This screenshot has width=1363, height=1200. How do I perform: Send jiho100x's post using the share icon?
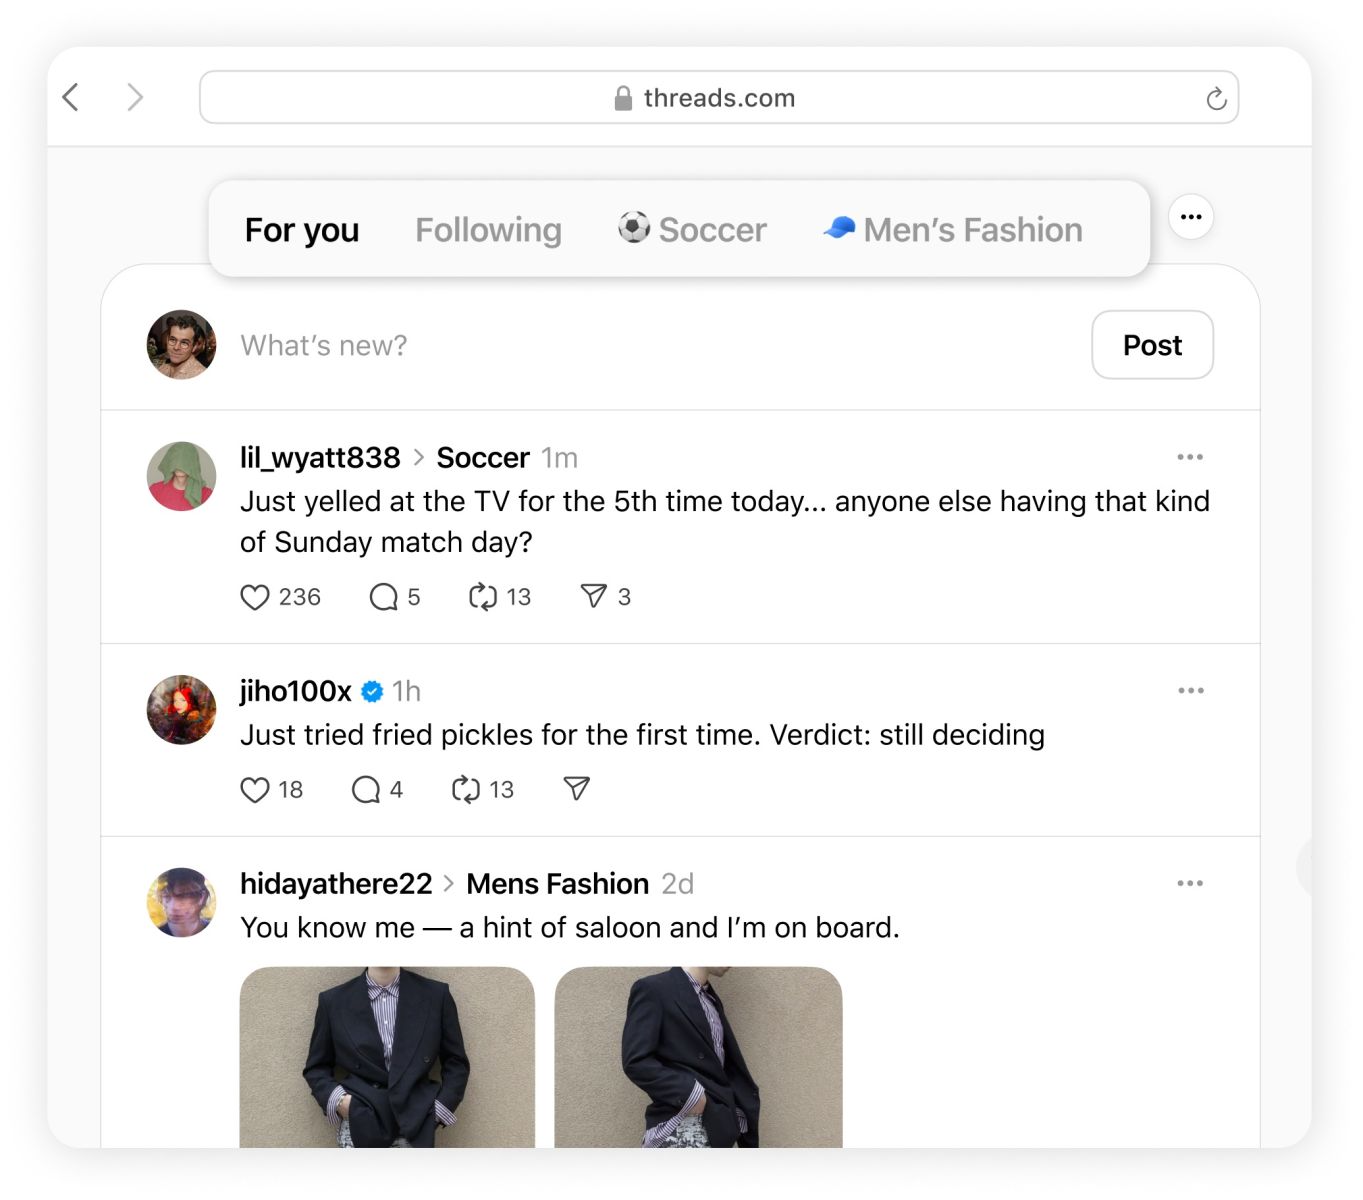click(x=576, y=789)
